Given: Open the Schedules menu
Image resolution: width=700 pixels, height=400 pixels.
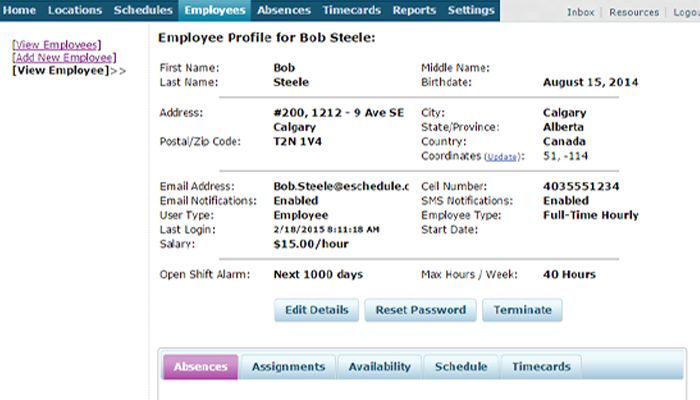Looking at the screenshot, I should click(x=142, y=11).
